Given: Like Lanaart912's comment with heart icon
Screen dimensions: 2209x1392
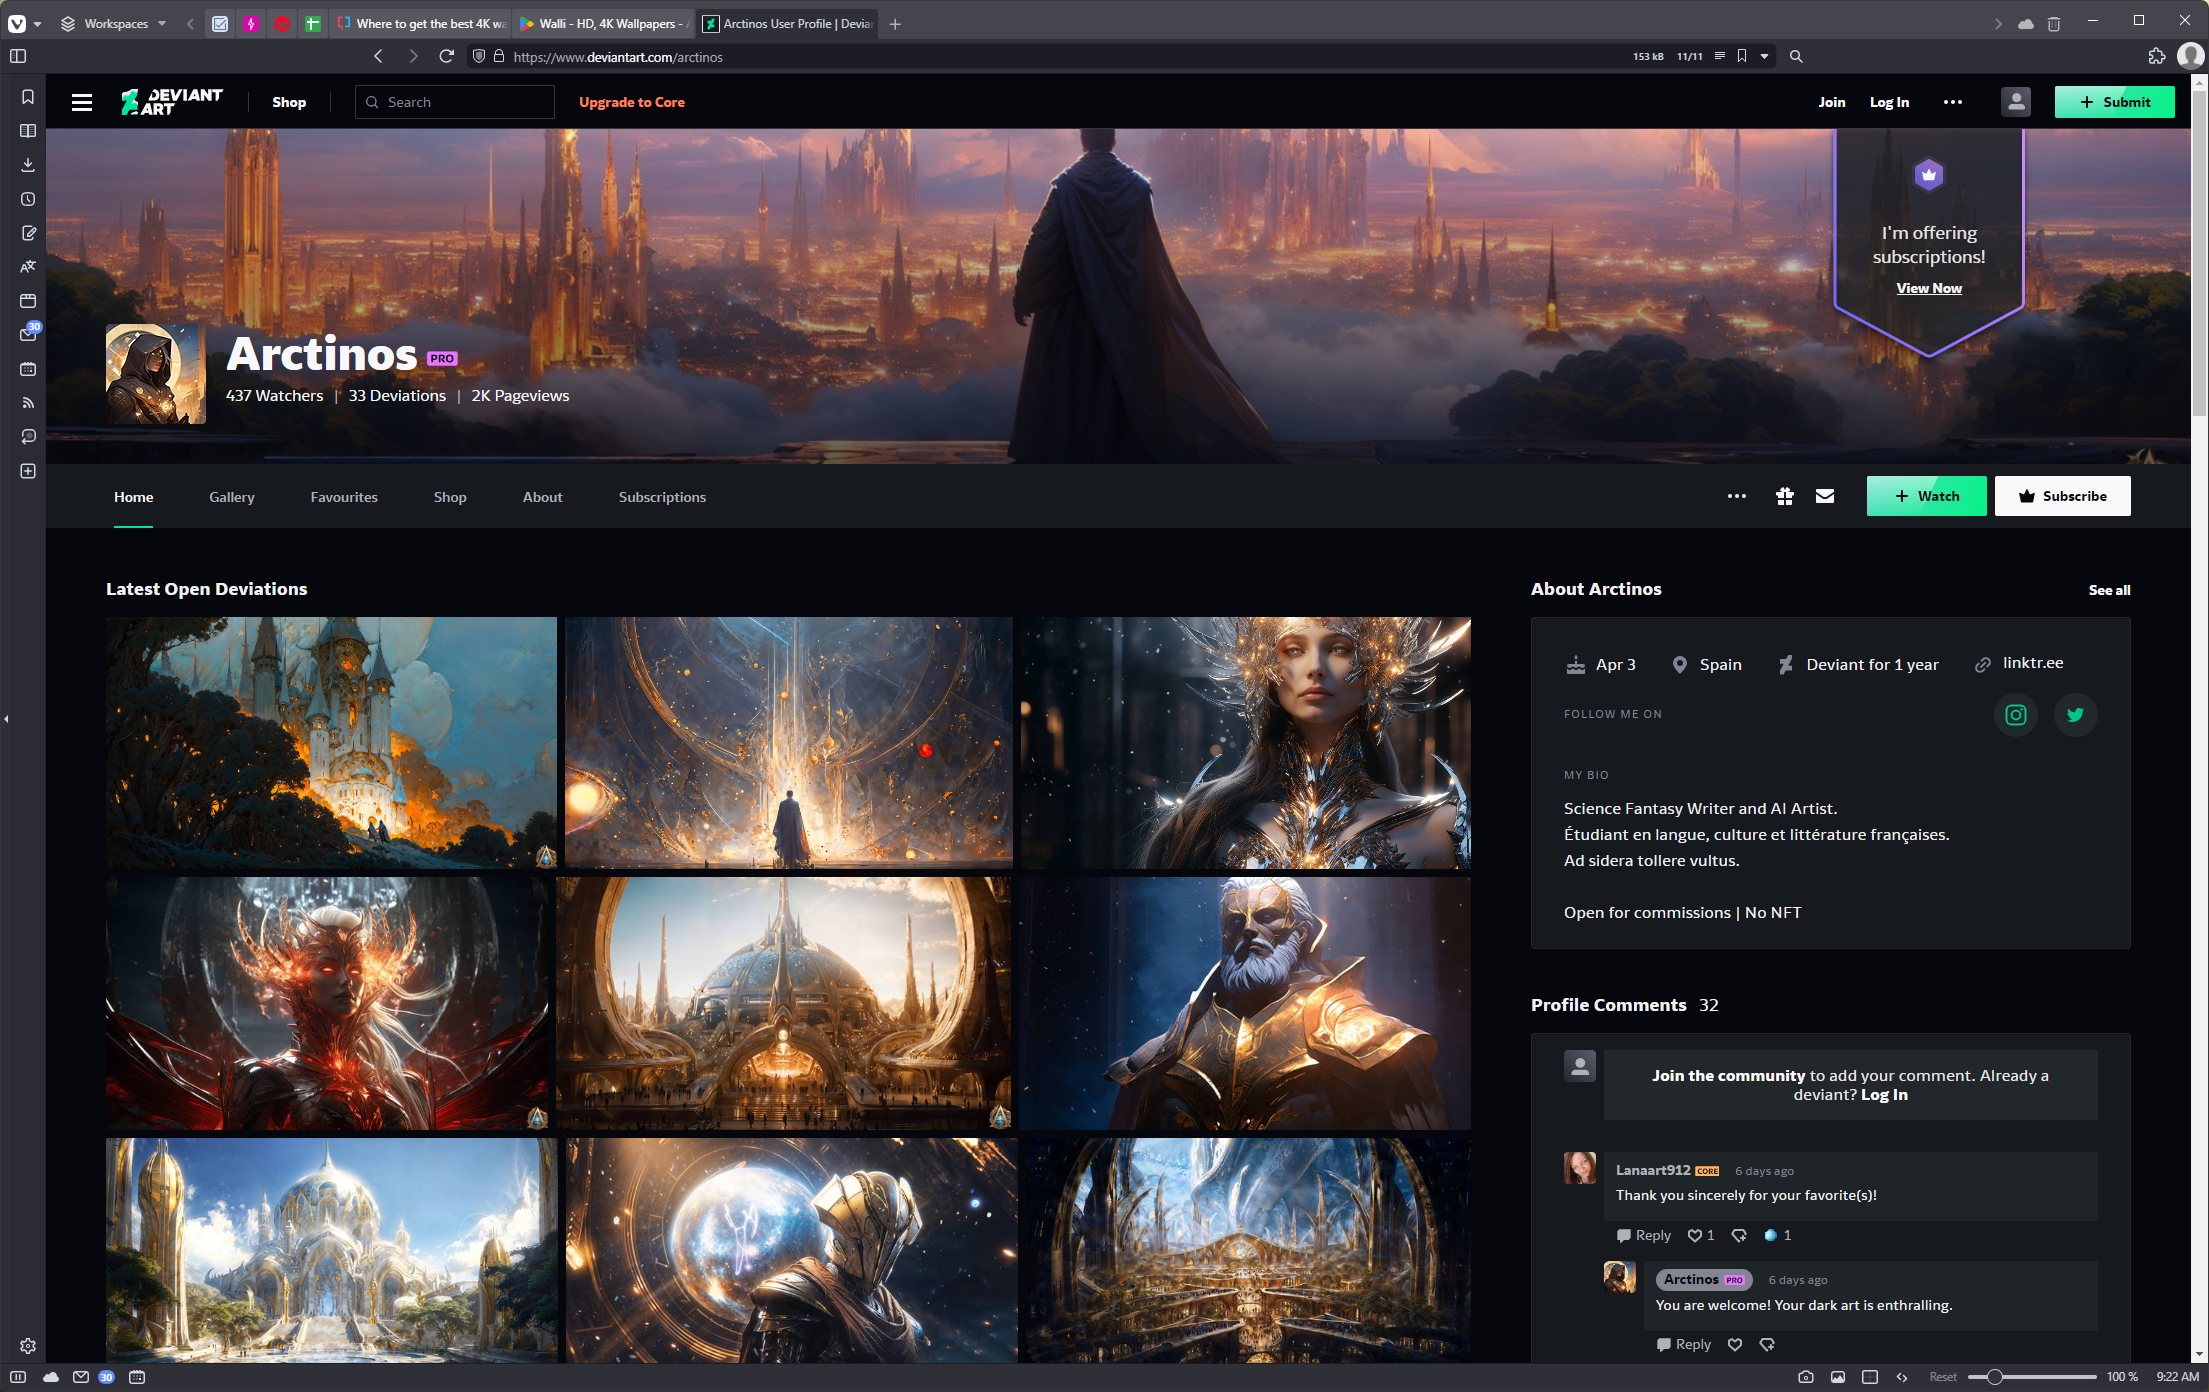Looking at the screenshot, I should tap(1695, 1236).
